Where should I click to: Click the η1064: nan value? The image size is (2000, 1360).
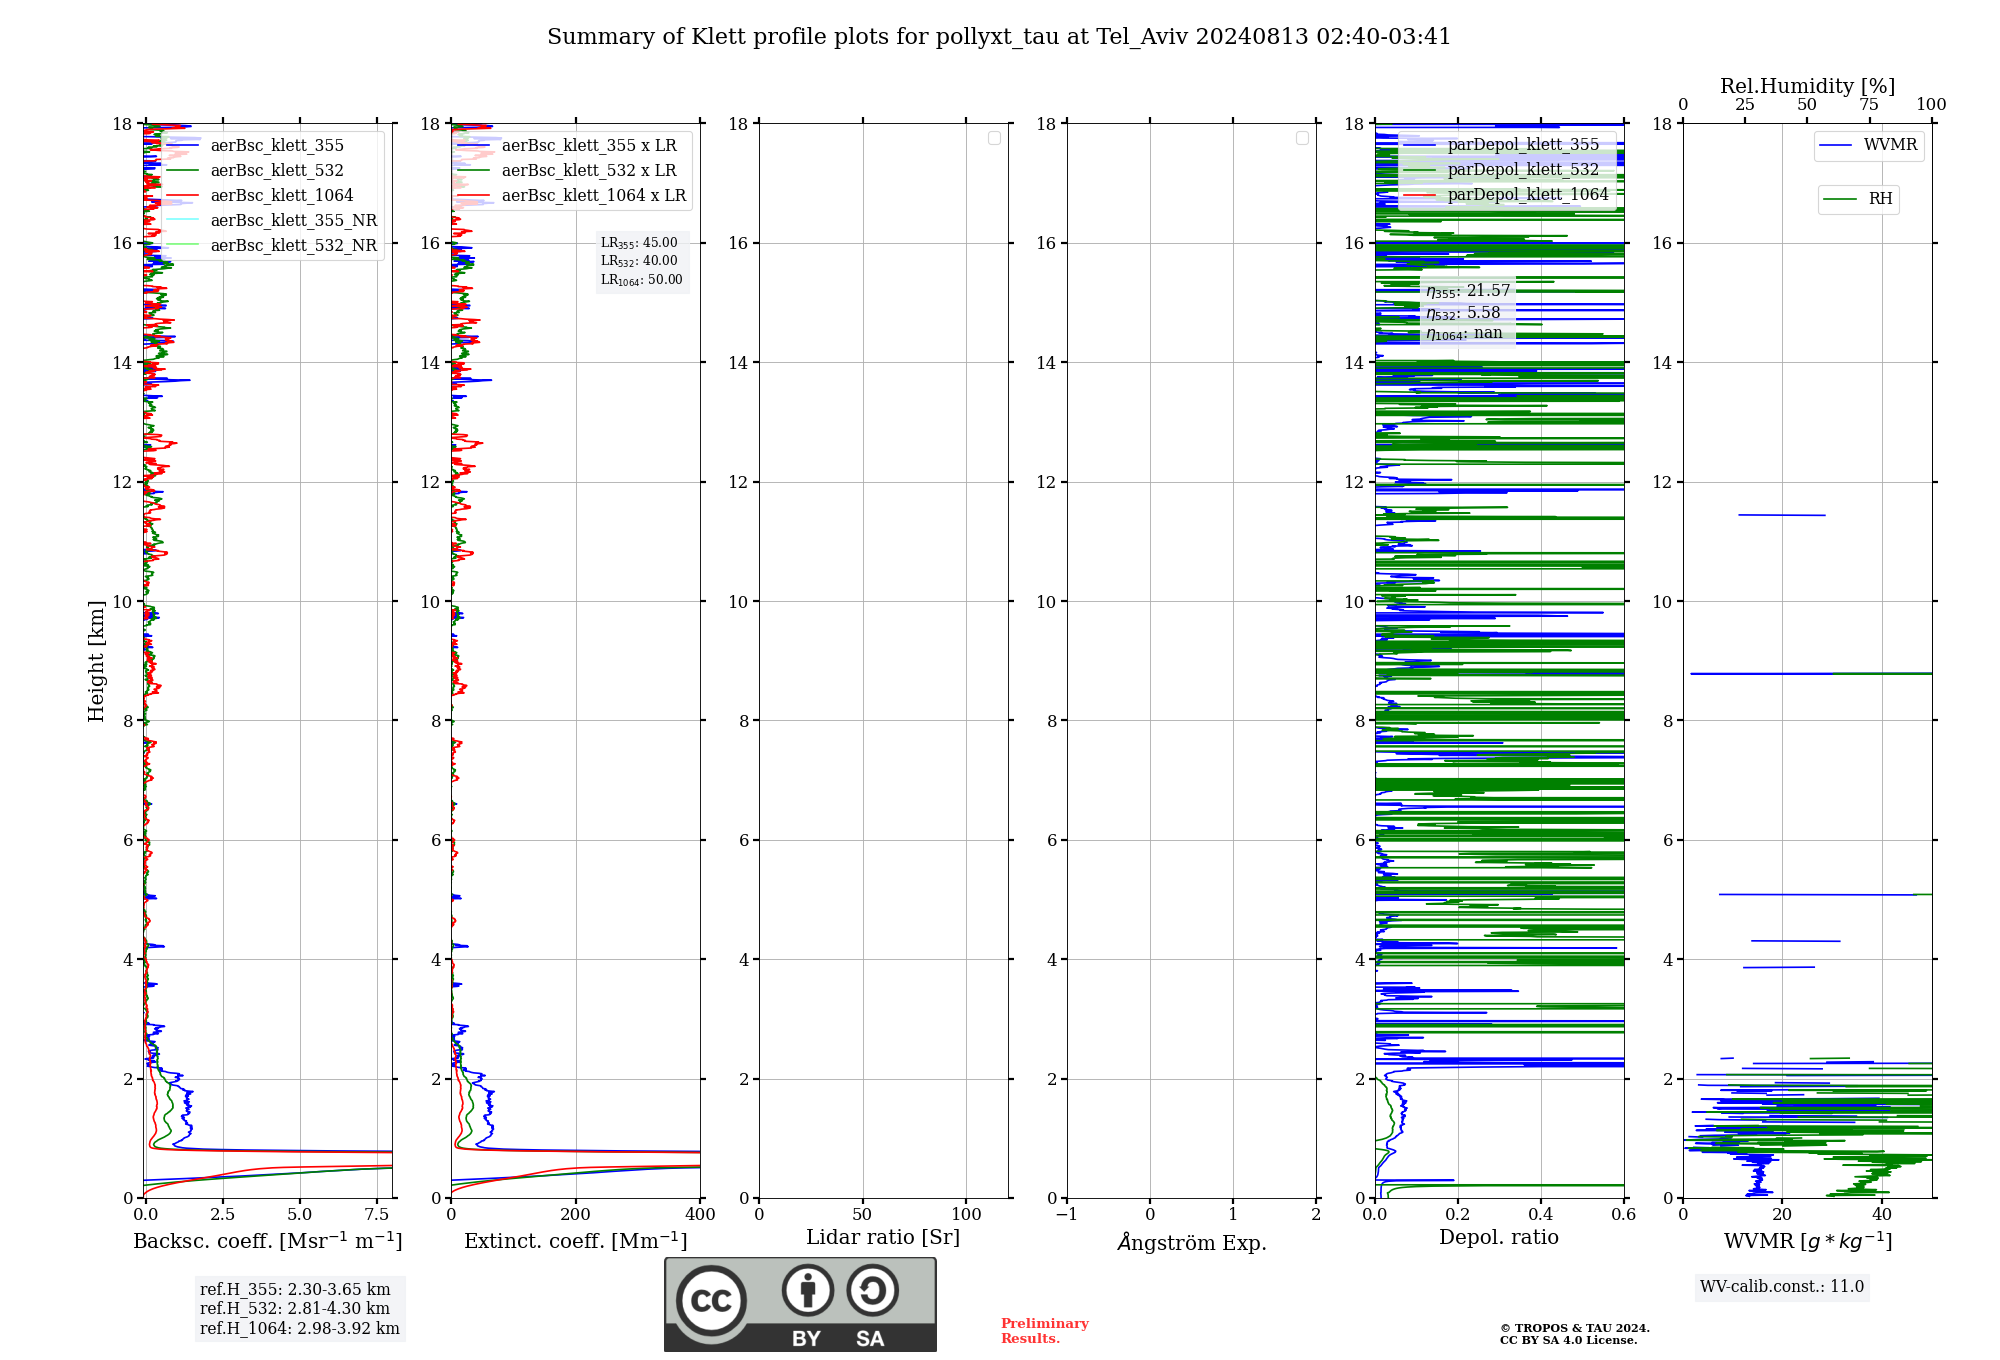[1464, 334]
